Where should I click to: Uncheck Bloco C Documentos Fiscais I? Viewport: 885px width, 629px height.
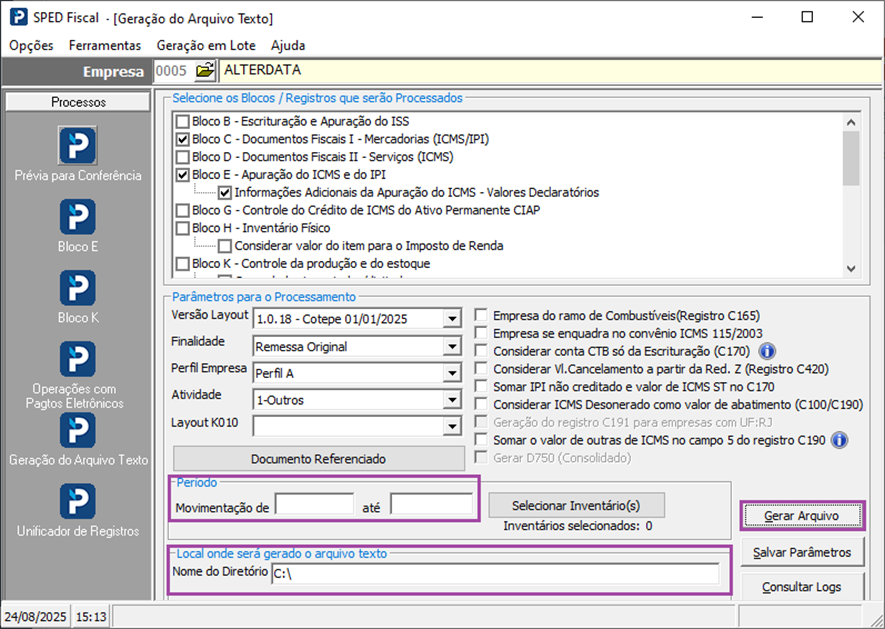pyautogui.click(x=182, y=140)
